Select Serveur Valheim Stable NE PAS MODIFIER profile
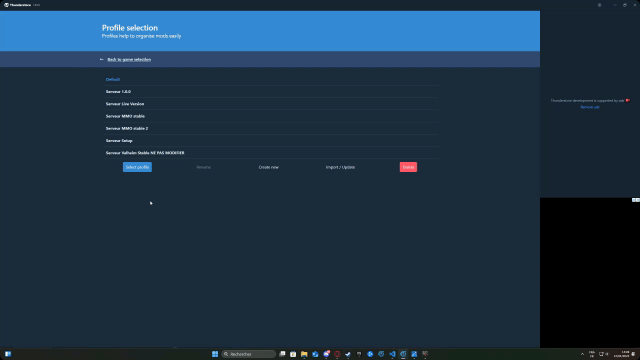 coord(270,153)
